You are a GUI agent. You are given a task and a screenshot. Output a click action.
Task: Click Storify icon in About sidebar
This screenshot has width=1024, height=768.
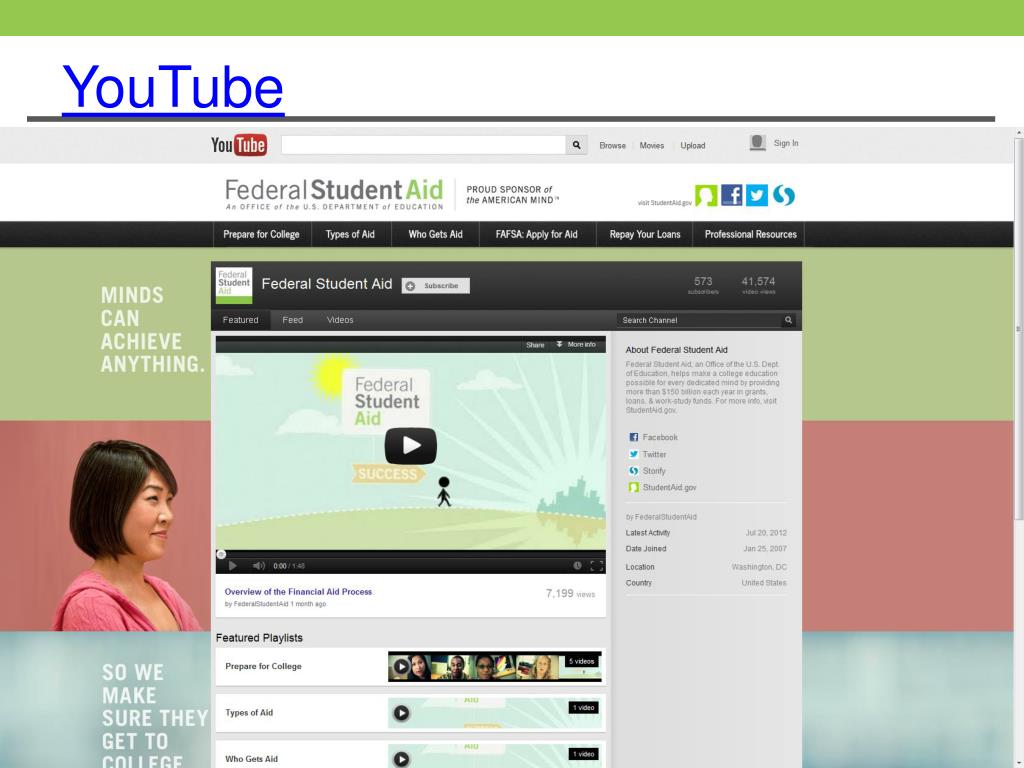(633, 471)
